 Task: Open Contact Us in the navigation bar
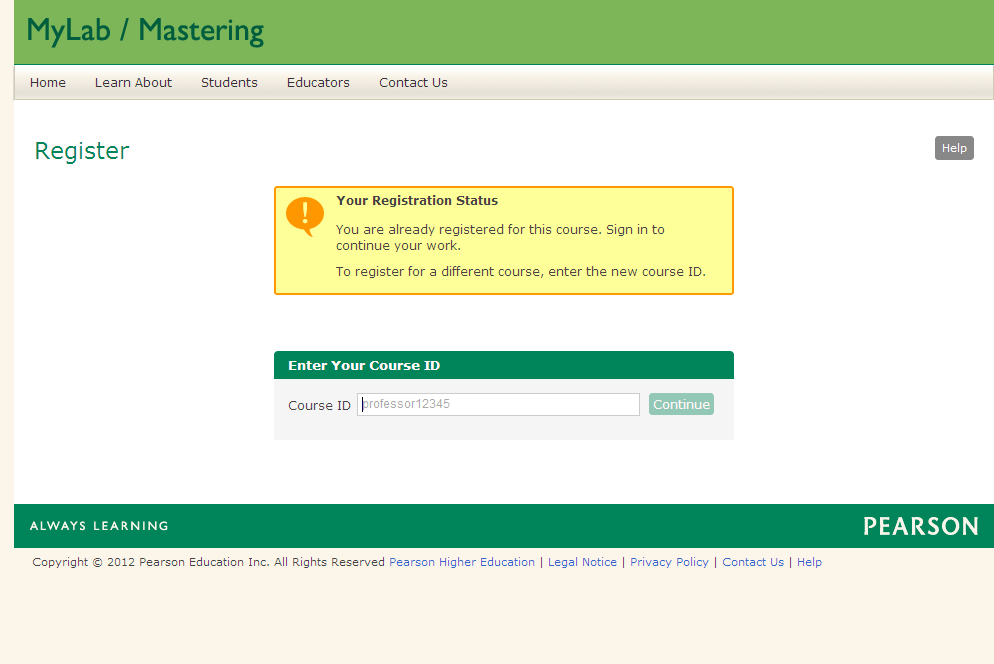point(413,82)
